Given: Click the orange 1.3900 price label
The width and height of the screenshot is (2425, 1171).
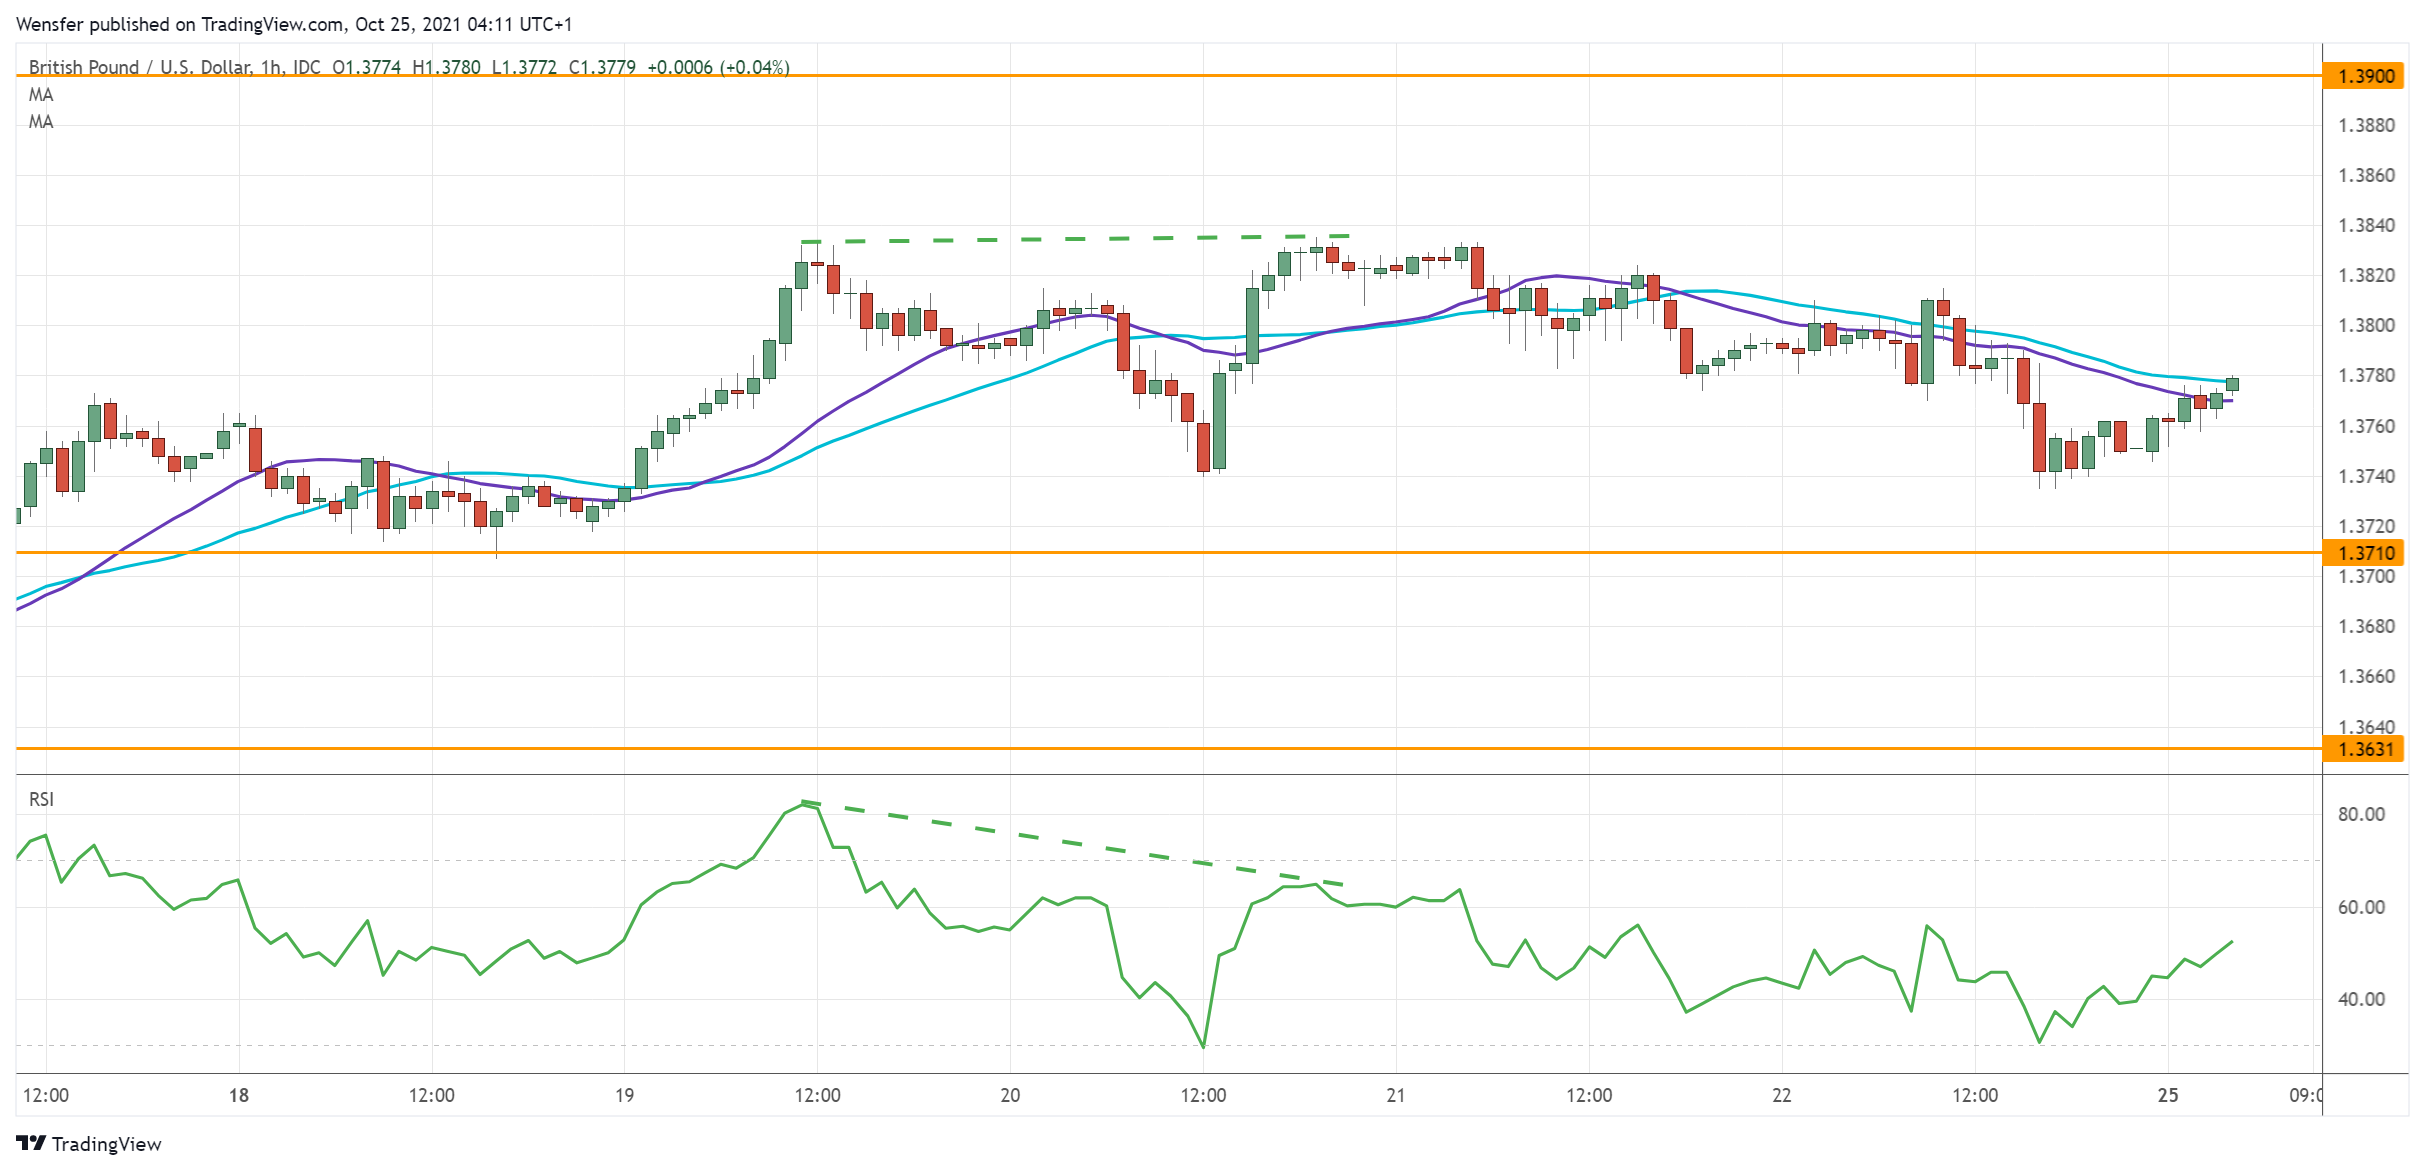Looking at the screenshot, I should pyautogui.click(x=2365, y=76).
